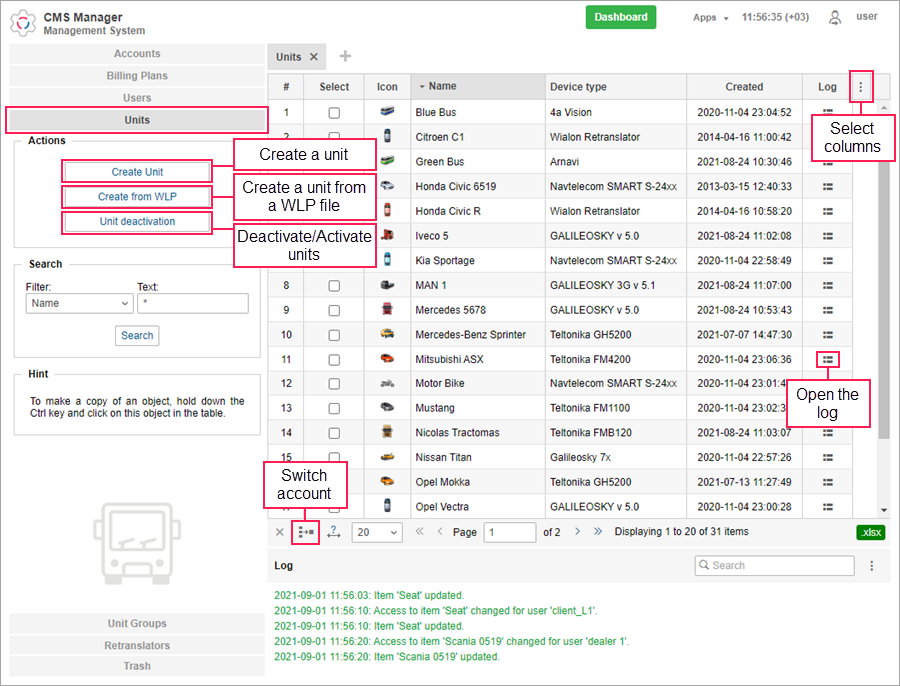Click the Motor Bike unit icon

point(387,383)
